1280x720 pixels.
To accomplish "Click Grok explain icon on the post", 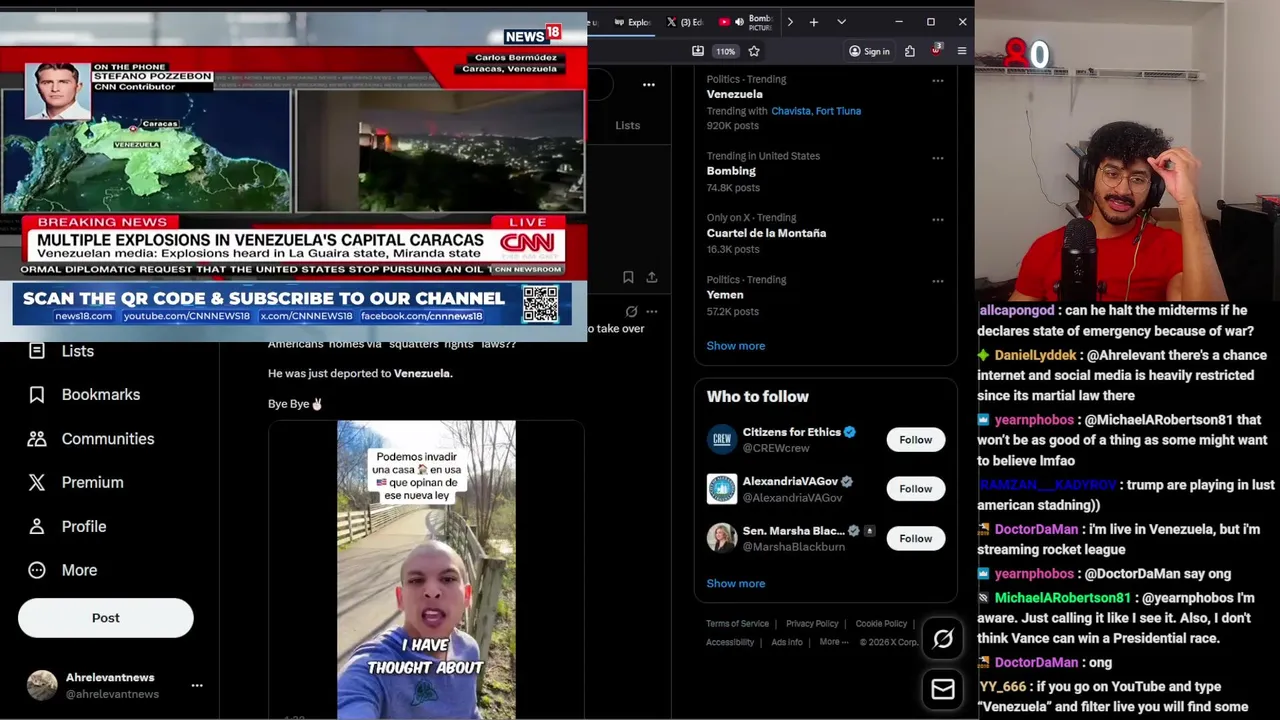I will [x=631, y=311].
